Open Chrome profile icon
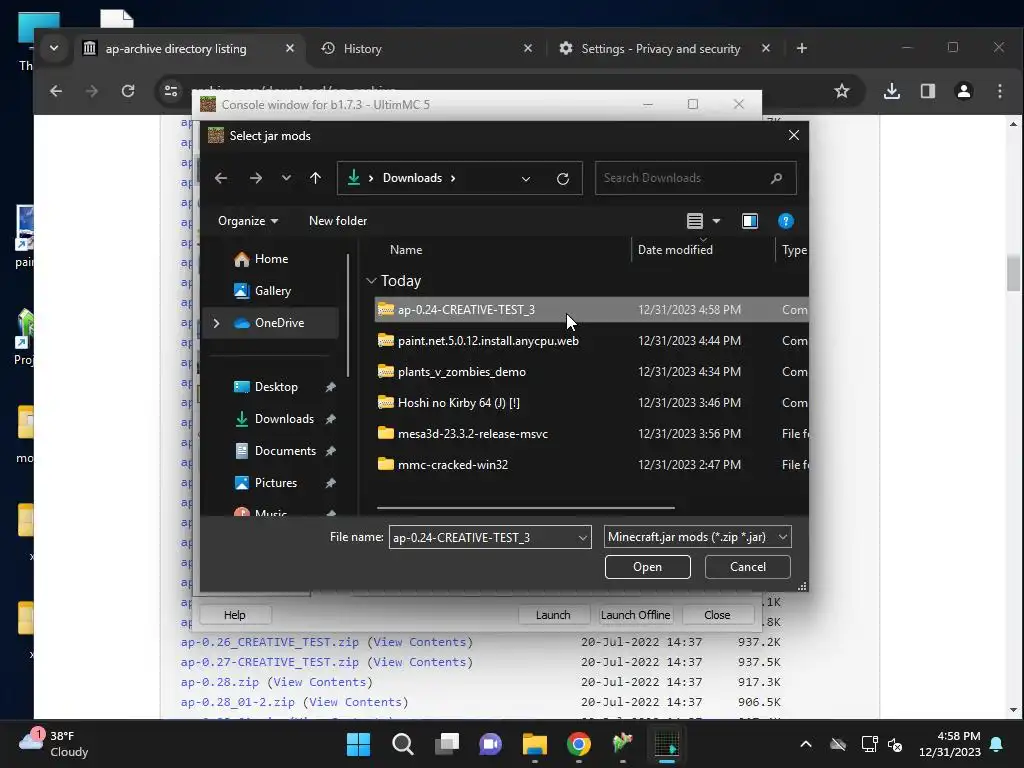 [x=964, y=91]
